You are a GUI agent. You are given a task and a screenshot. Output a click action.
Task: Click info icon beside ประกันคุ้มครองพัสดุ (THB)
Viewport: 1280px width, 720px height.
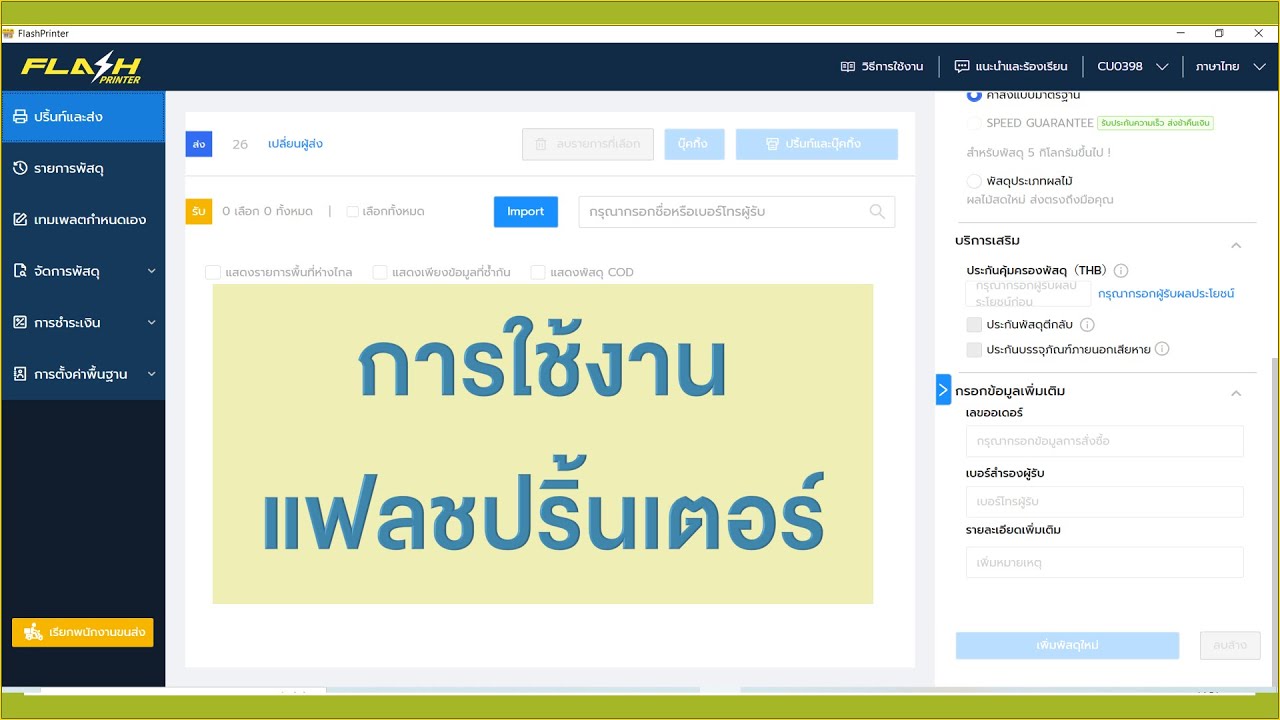coord(1121,271)
